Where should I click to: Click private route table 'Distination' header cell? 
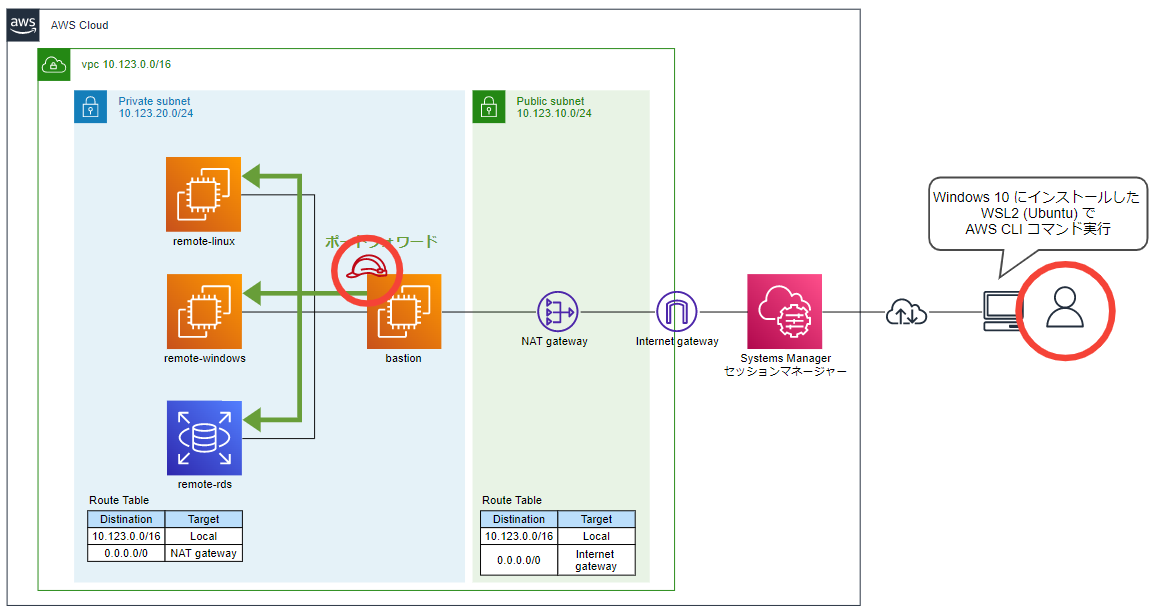coord(126,519)
